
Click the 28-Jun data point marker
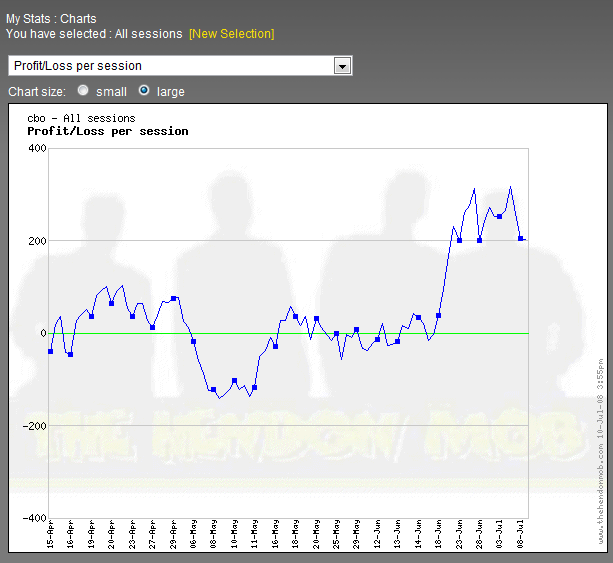click(x=479, y=240)
